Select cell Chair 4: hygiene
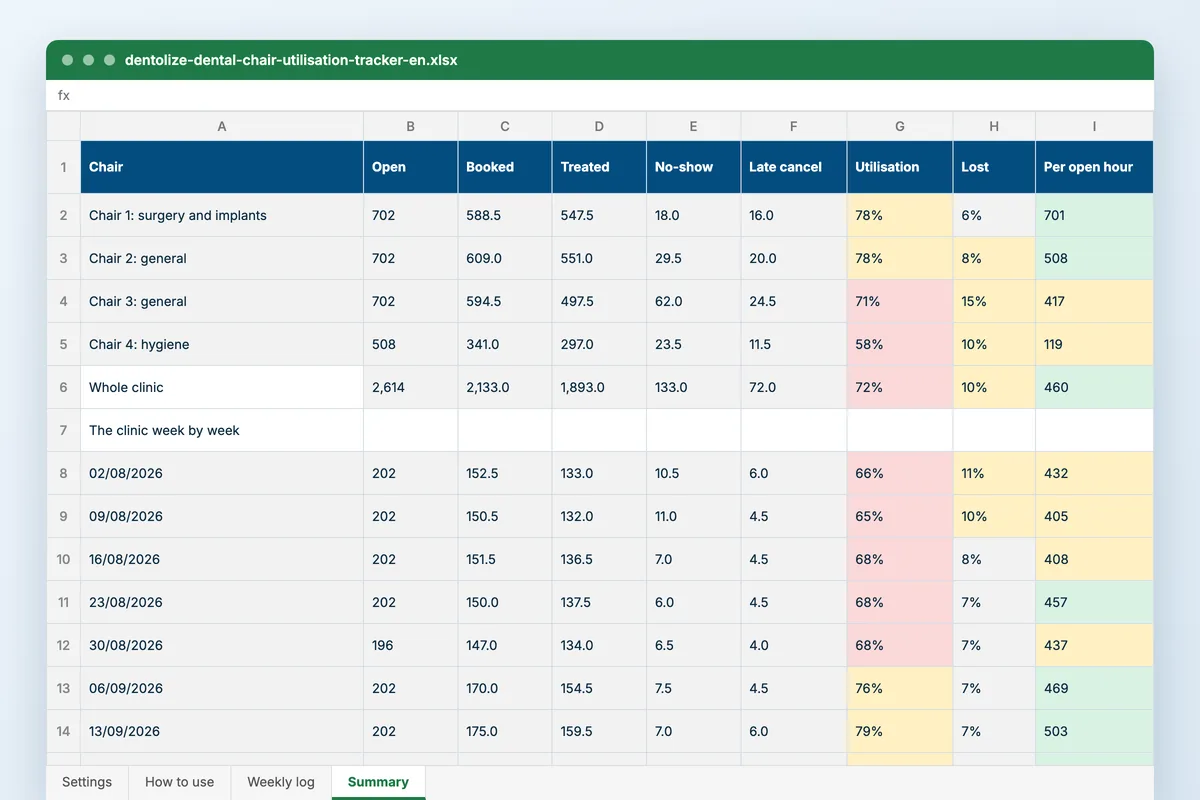Image resolution: width=1200 pixels, height=800 pixels. coord(222,344)
